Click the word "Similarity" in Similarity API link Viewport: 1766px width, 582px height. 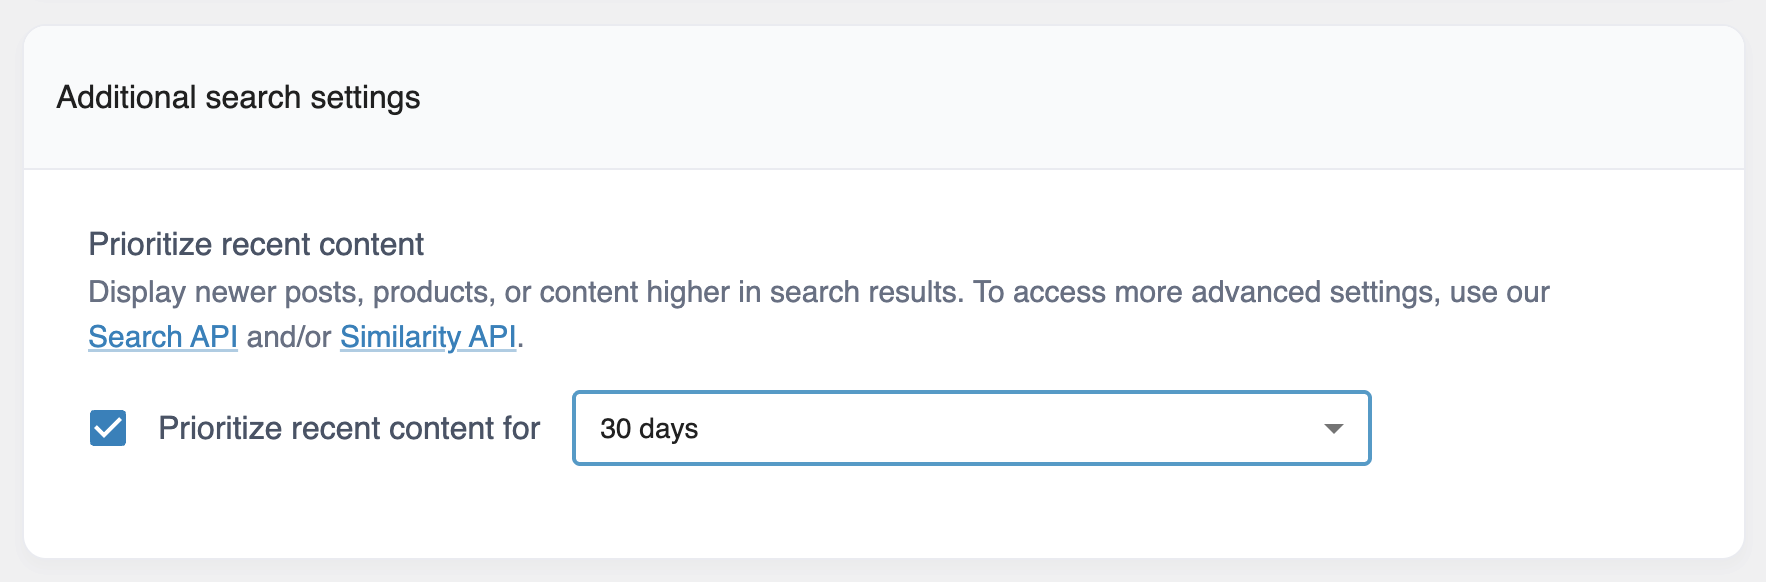point(400,337)
